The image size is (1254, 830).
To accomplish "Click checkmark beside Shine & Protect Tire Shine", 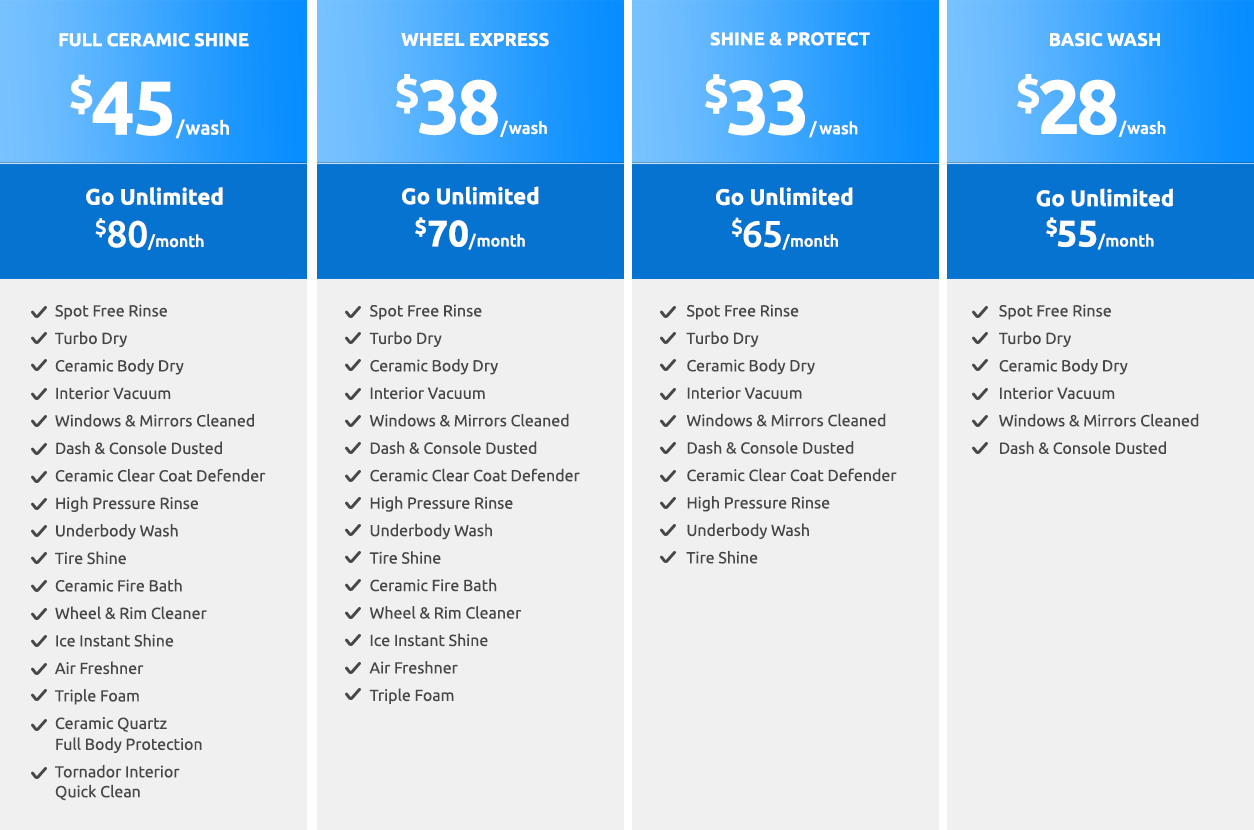I will (669, 558).
